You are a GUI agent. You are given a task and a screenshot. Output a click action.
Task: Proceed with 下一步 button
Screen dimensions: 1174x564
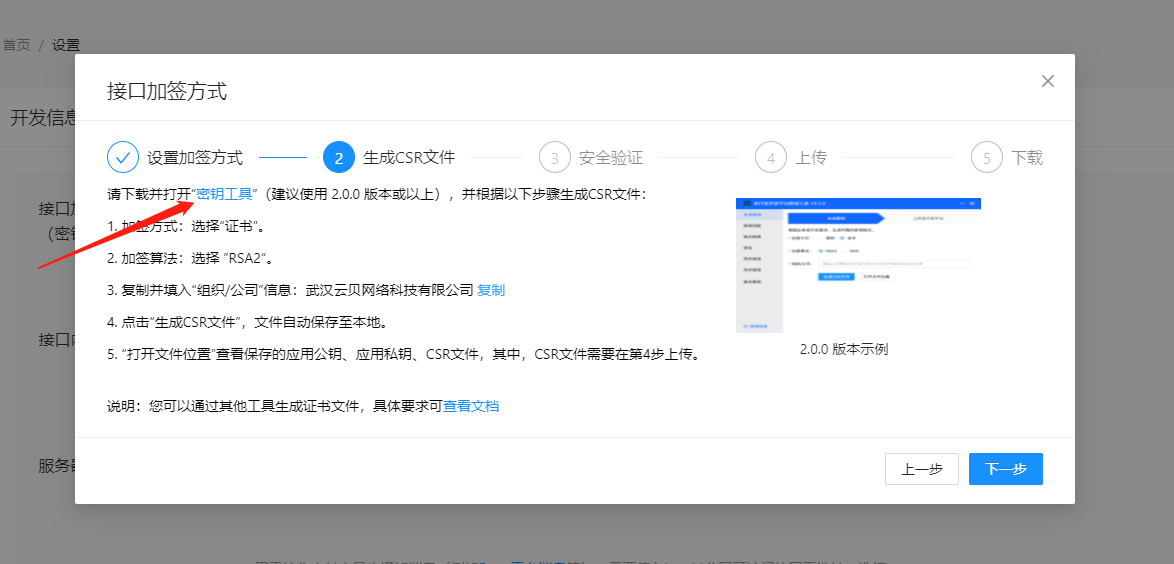(x=1006, y=469)
